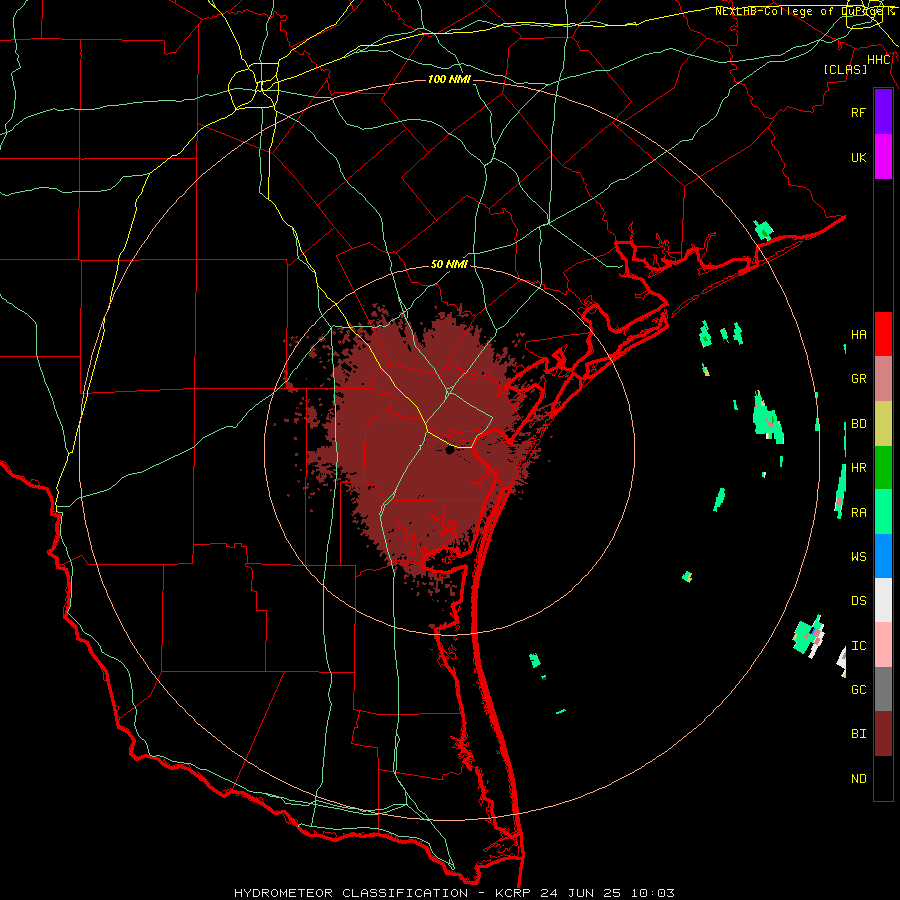Click the RF legend label
The height and width of the screenshot is (900, 900).
pos(858,112)
